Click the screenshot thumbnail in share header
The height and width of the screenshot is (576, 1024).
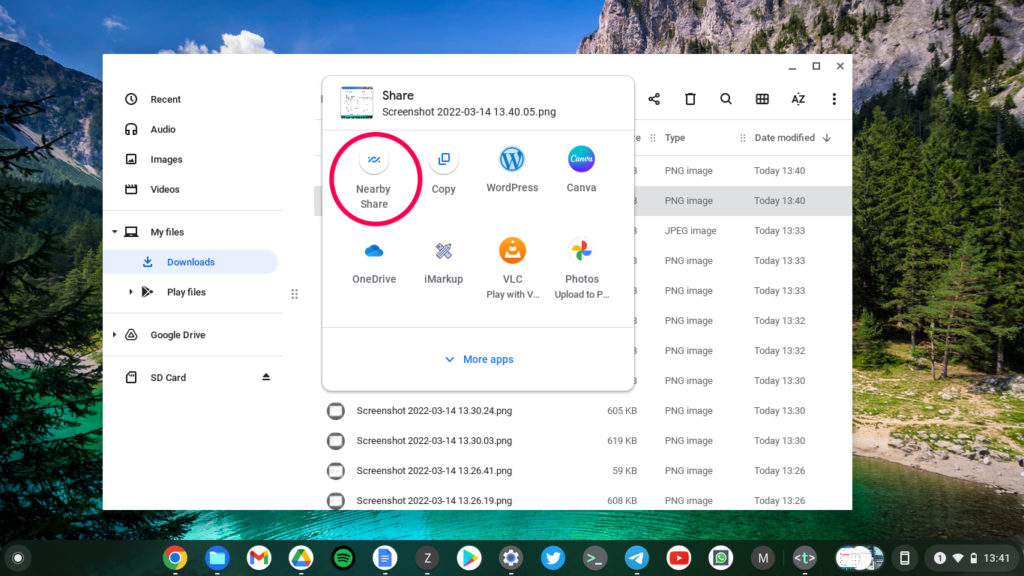tap(357, 103)
